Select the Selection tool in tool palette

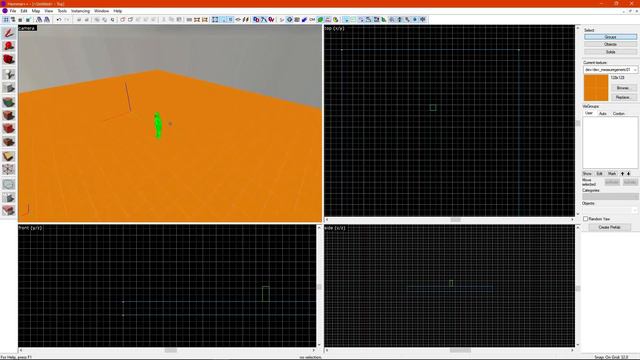tap(9, 33)
